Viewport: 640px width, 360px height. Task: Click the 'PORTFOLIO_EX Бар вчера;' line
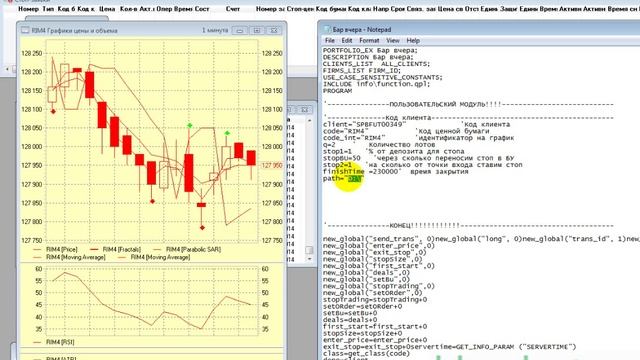[x=370, y=51]
